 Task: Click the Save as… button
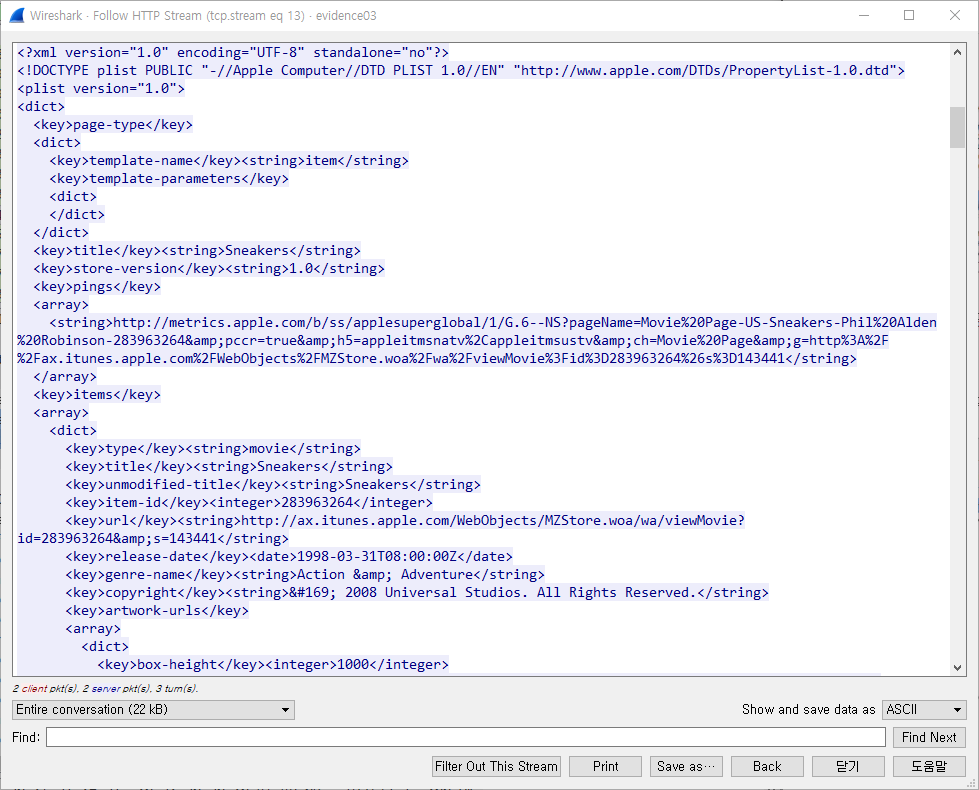pos(686,766)
